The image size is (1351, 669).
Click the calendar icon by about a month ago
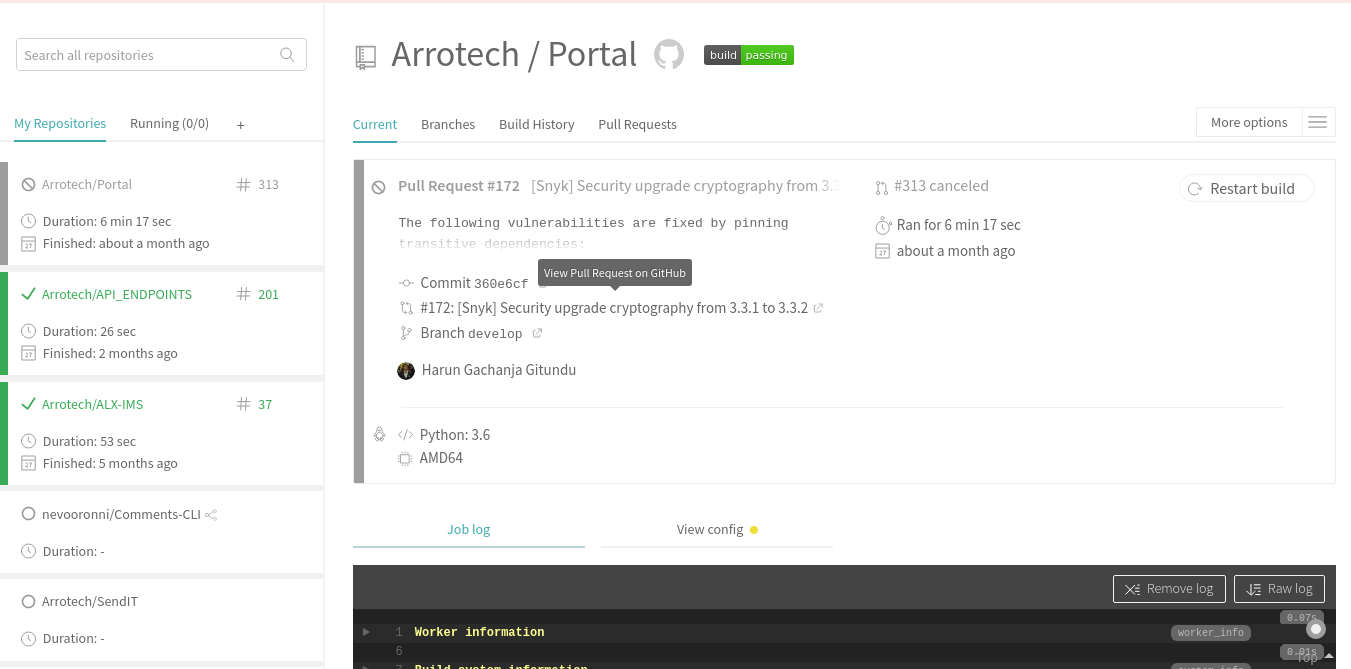(882, 251)
